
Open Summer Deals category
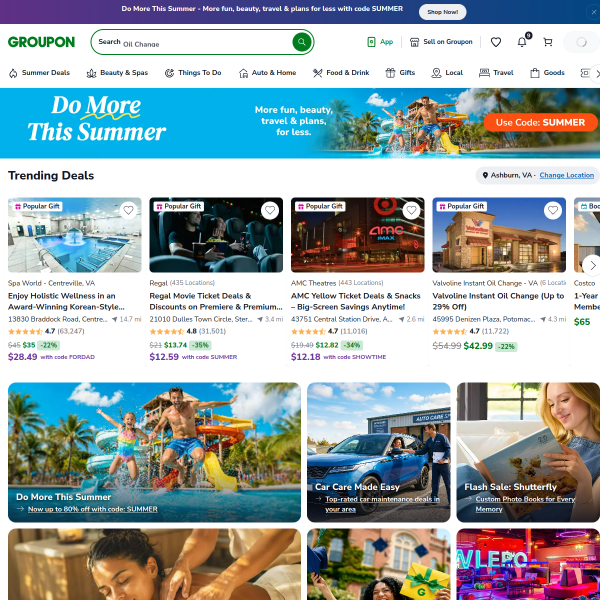(x=39, y=73)
